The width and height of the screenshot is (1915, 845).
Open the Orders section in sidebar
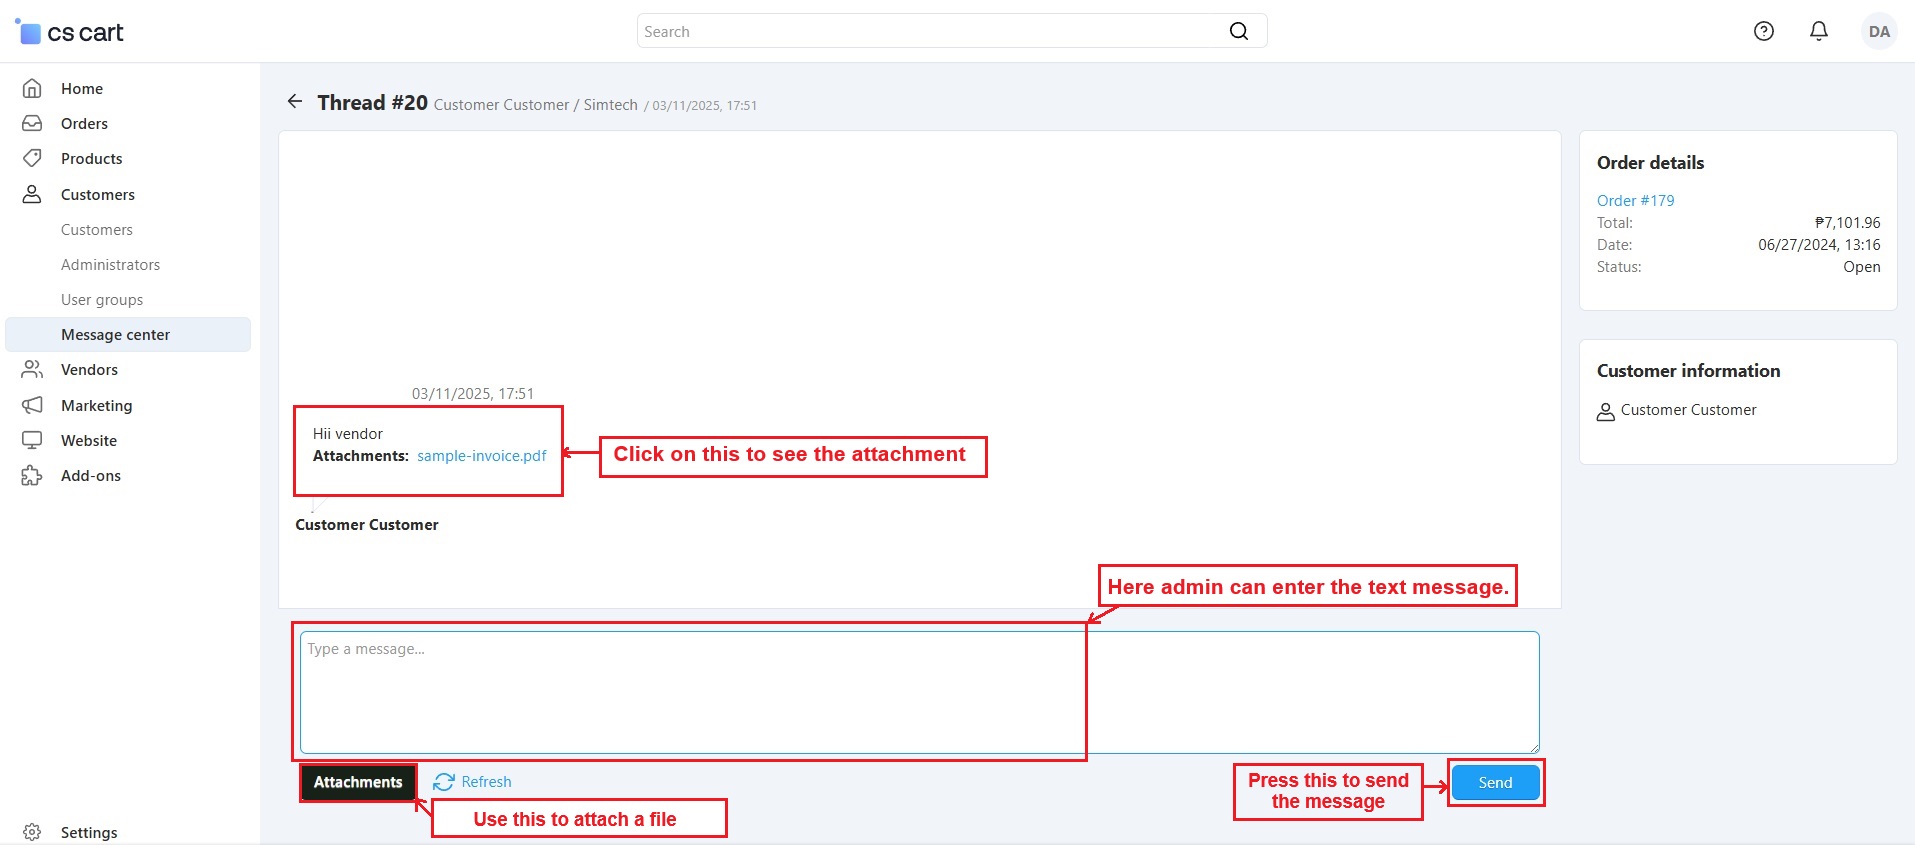tap(84, 124)
